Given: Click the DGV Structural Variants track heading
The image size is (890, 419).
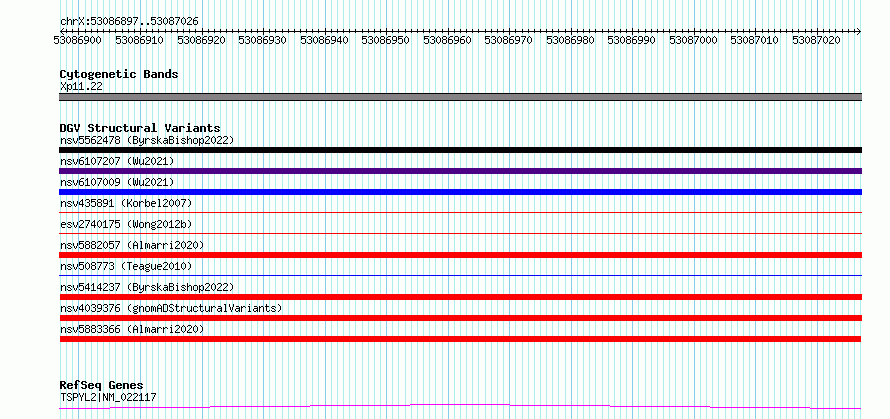Looking at the screenshot, I should coord(140,128).
